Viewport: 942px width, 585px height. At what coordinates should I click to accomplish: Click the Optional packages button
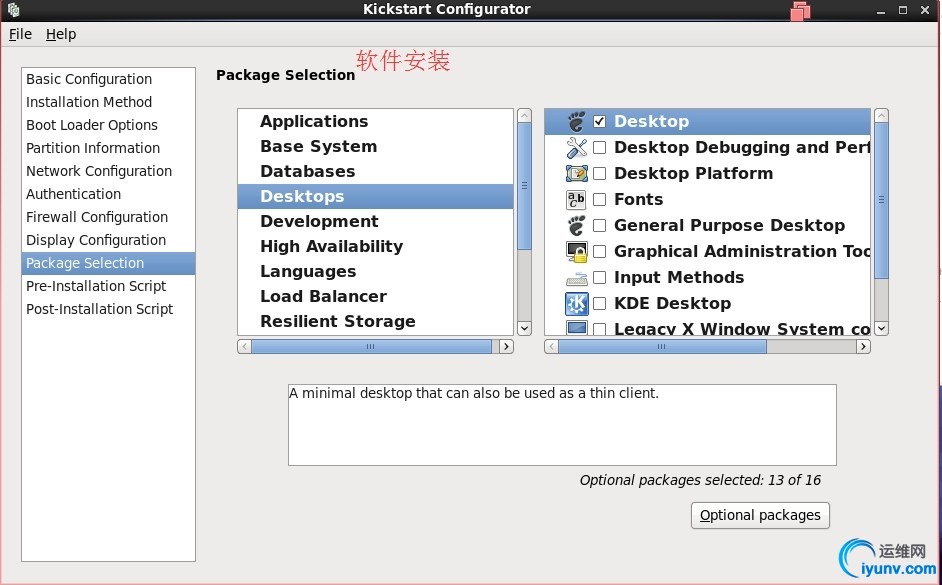tap(760, 515)
